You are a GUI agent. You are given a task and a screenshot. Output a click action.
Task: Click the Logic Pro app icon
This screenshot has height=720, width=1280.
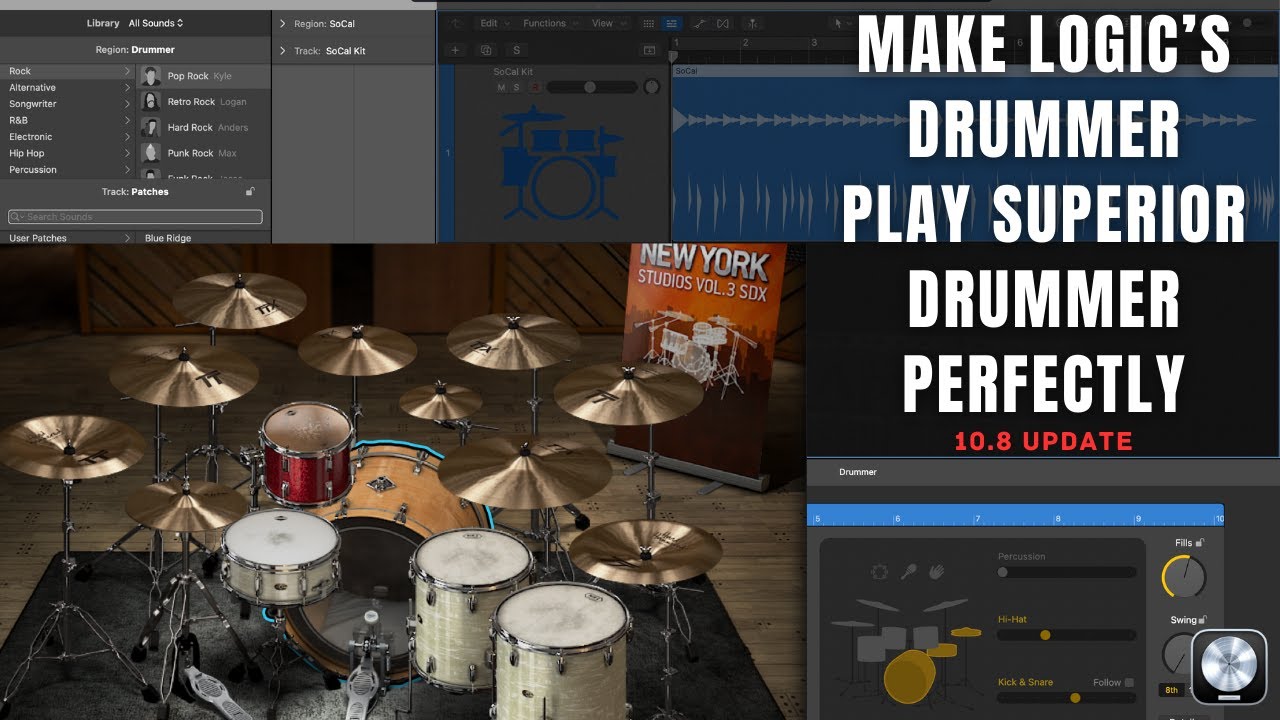[x=1229, y=667]
